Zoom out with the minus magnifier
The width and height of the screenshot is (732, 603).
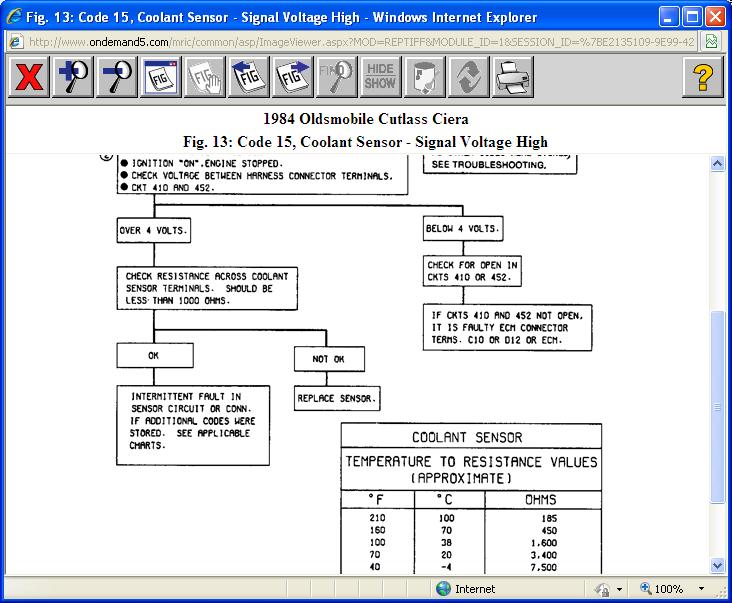pos(117,77)
